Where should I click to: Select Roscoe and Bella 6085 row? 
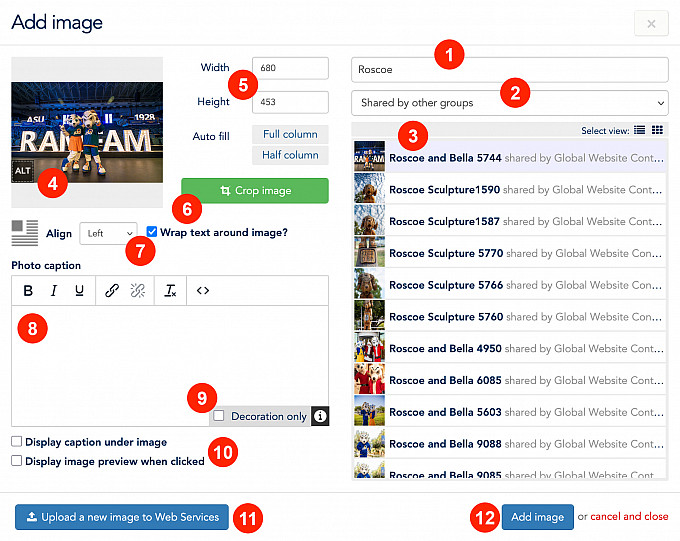(x=510, y=380)
